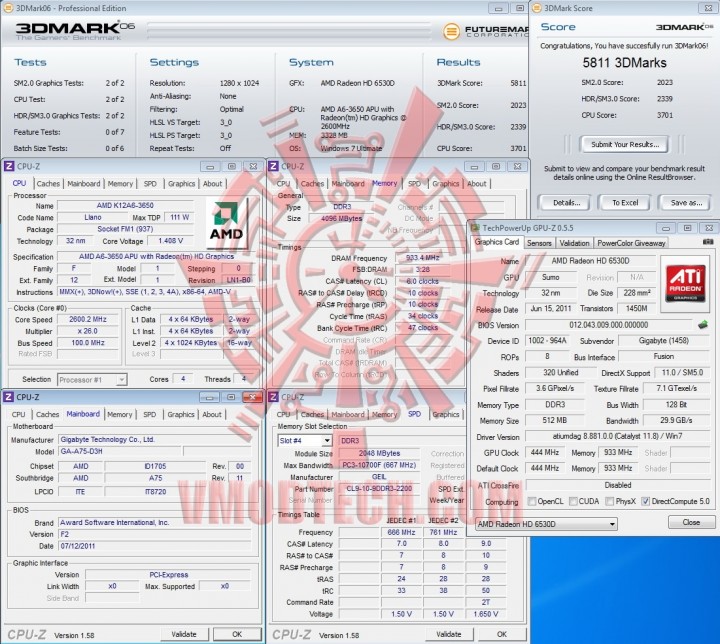Click the Subvendor Gigabyte (1458) field
Viewport: 720px width, 644px height.
(x=664, y=341)
